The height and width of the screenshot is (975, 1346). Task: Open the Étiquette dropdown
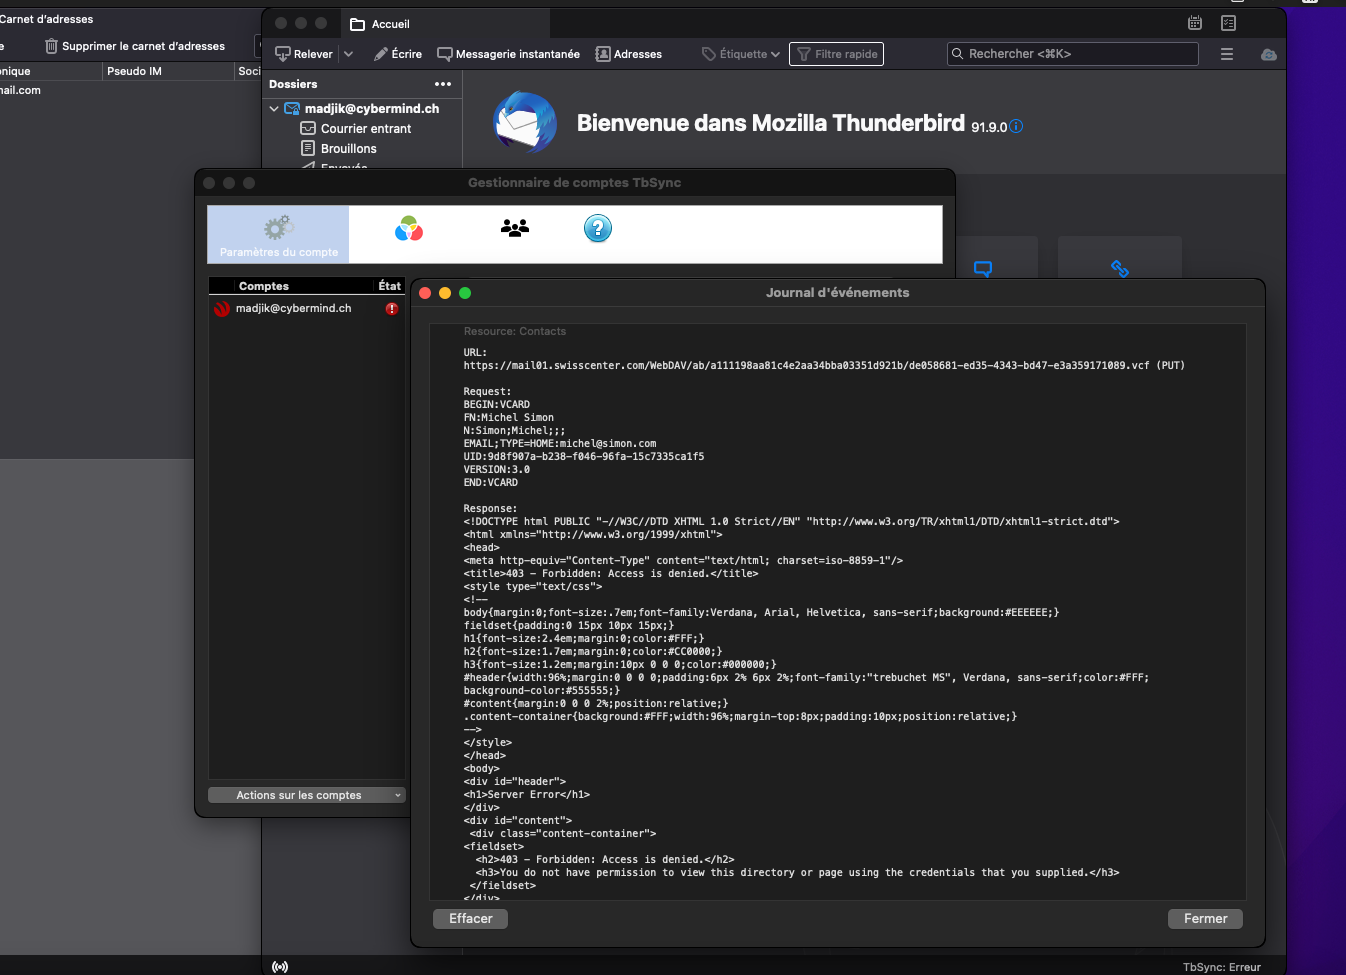click(741, 54)
